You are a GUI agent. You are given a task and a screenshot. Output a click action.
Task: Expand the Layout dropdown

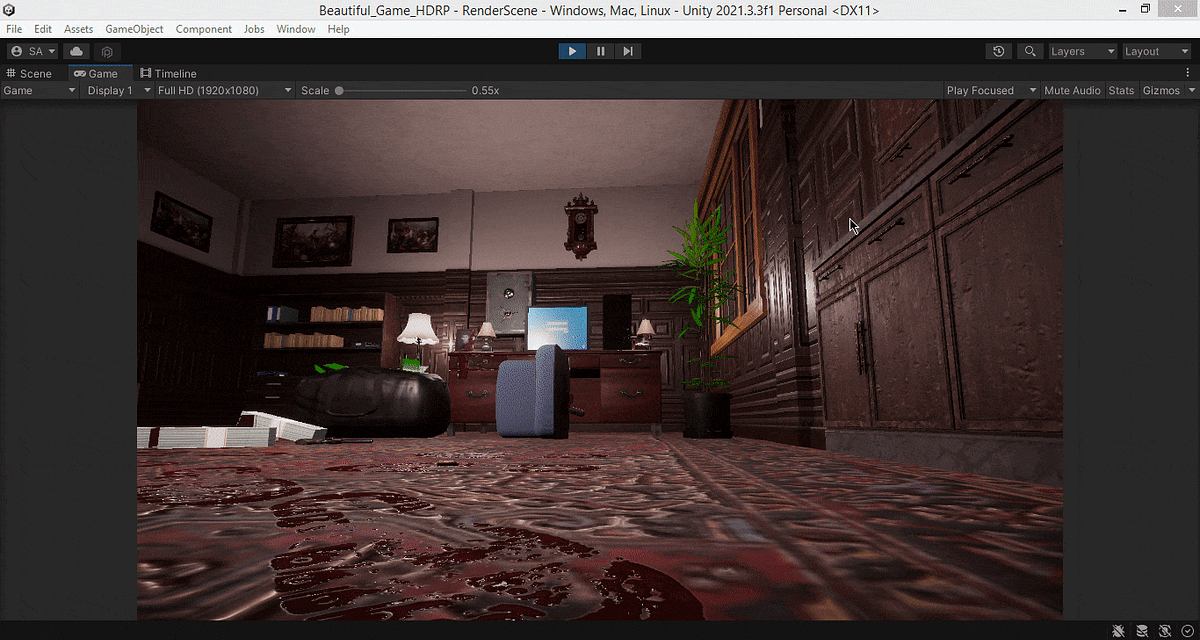[x=1156, y=51]
